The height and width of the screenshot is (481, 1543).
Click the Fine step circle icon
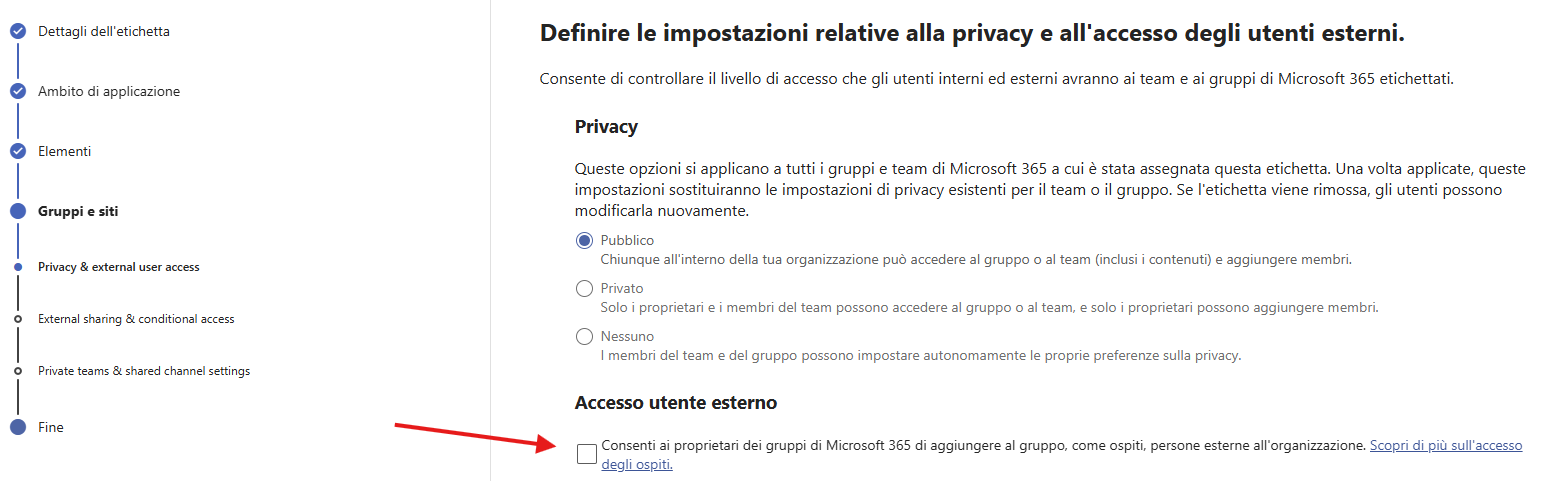coord(18,427)
